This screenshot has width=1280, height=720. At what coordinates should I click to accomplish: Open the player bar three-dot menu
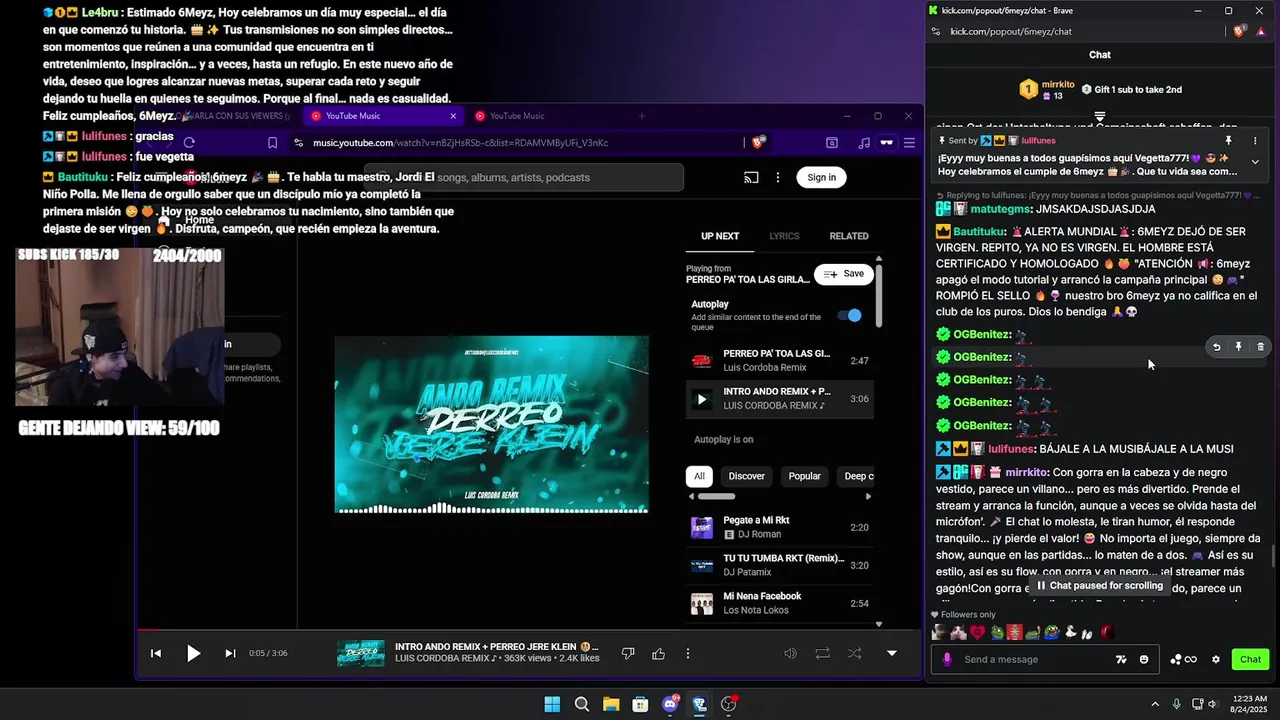click(688, 653)
